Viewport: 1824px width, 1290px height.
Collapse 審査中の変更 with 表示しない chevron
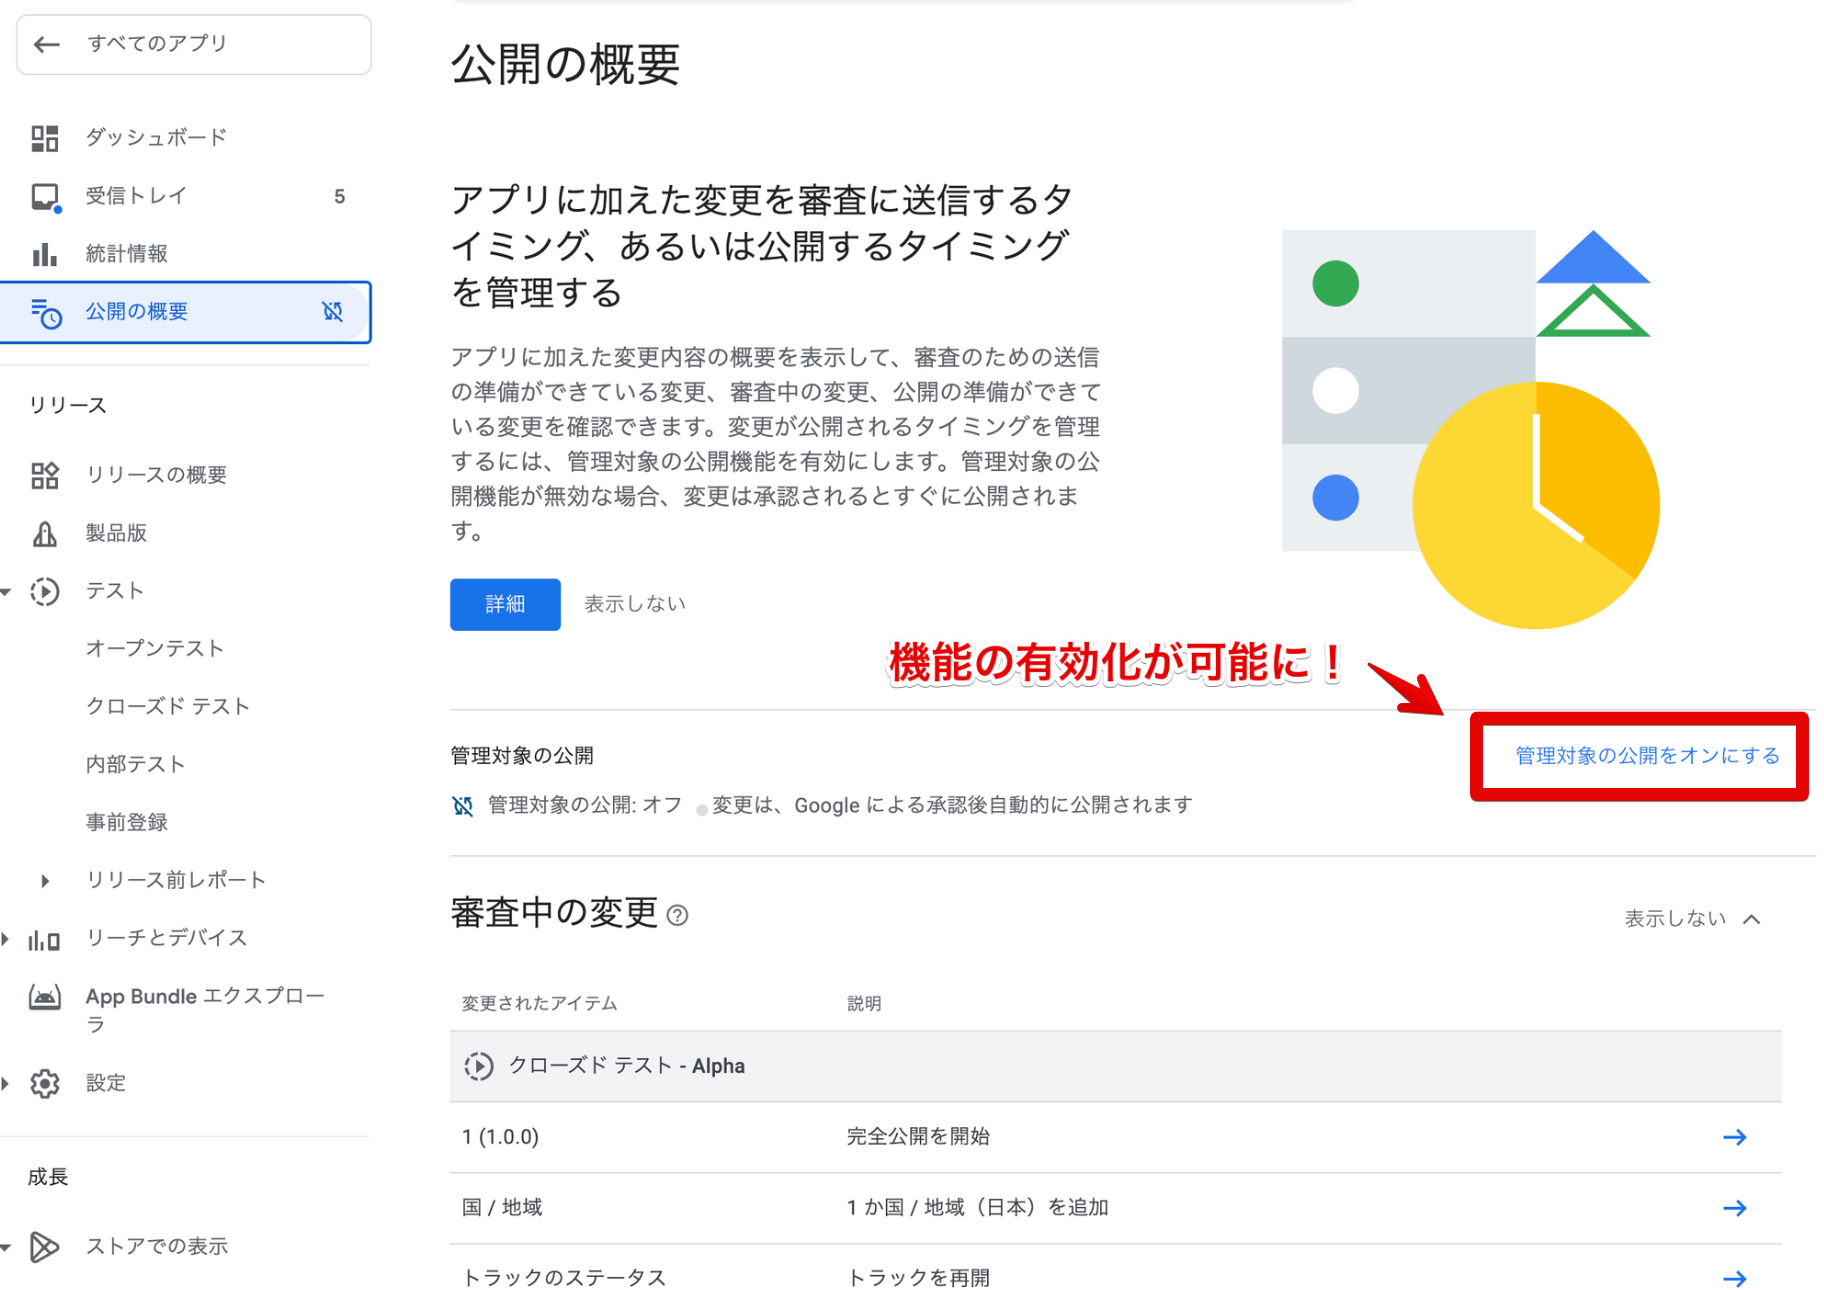pyautogui.click(x=1751, y=919)
